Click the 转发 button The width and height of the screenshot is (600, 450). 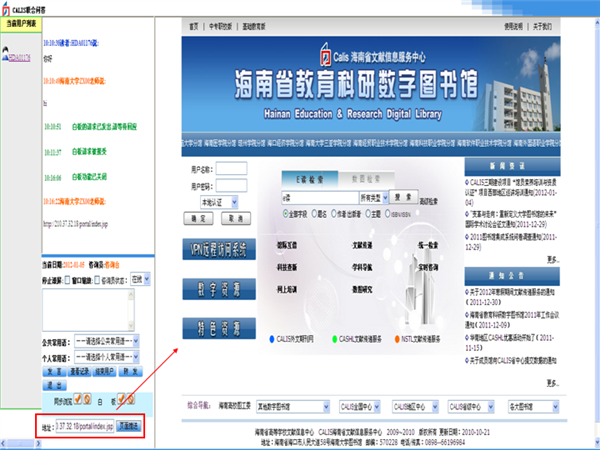tap(131, 372)
